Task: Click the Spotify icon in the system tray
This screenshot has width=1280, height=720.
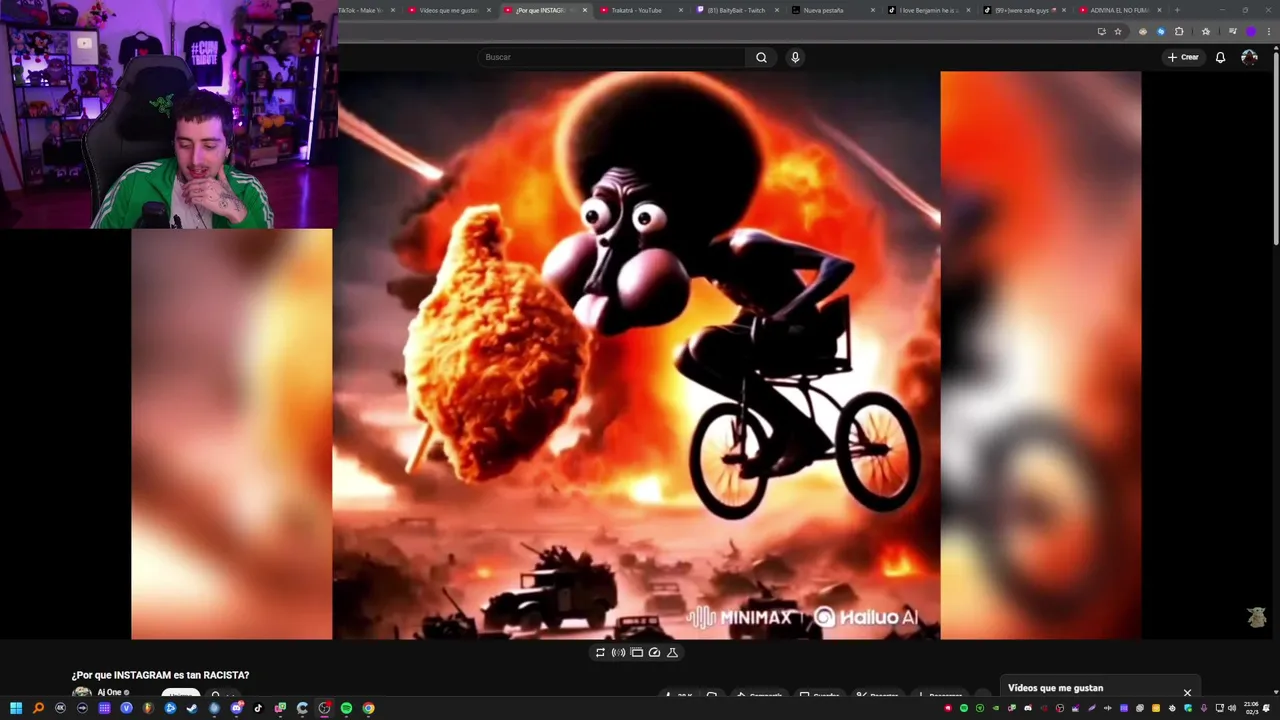Action: point(964,708)
